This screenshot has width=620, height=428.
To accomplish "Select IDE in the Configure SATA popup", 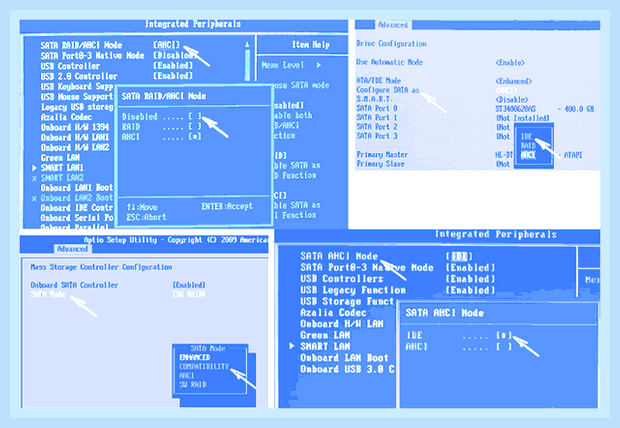I will (x=526, y=136).
